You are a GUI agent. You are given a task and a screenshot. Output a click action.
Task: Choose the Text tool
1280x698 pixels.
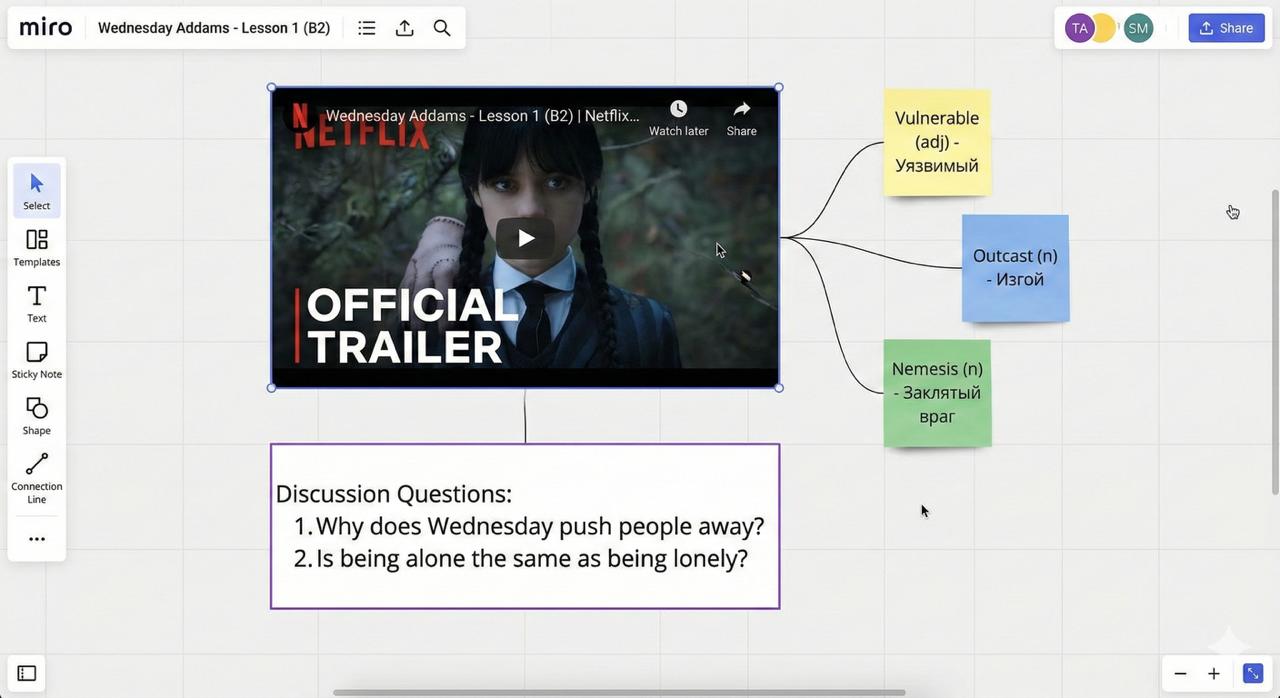tap(37, 302)
